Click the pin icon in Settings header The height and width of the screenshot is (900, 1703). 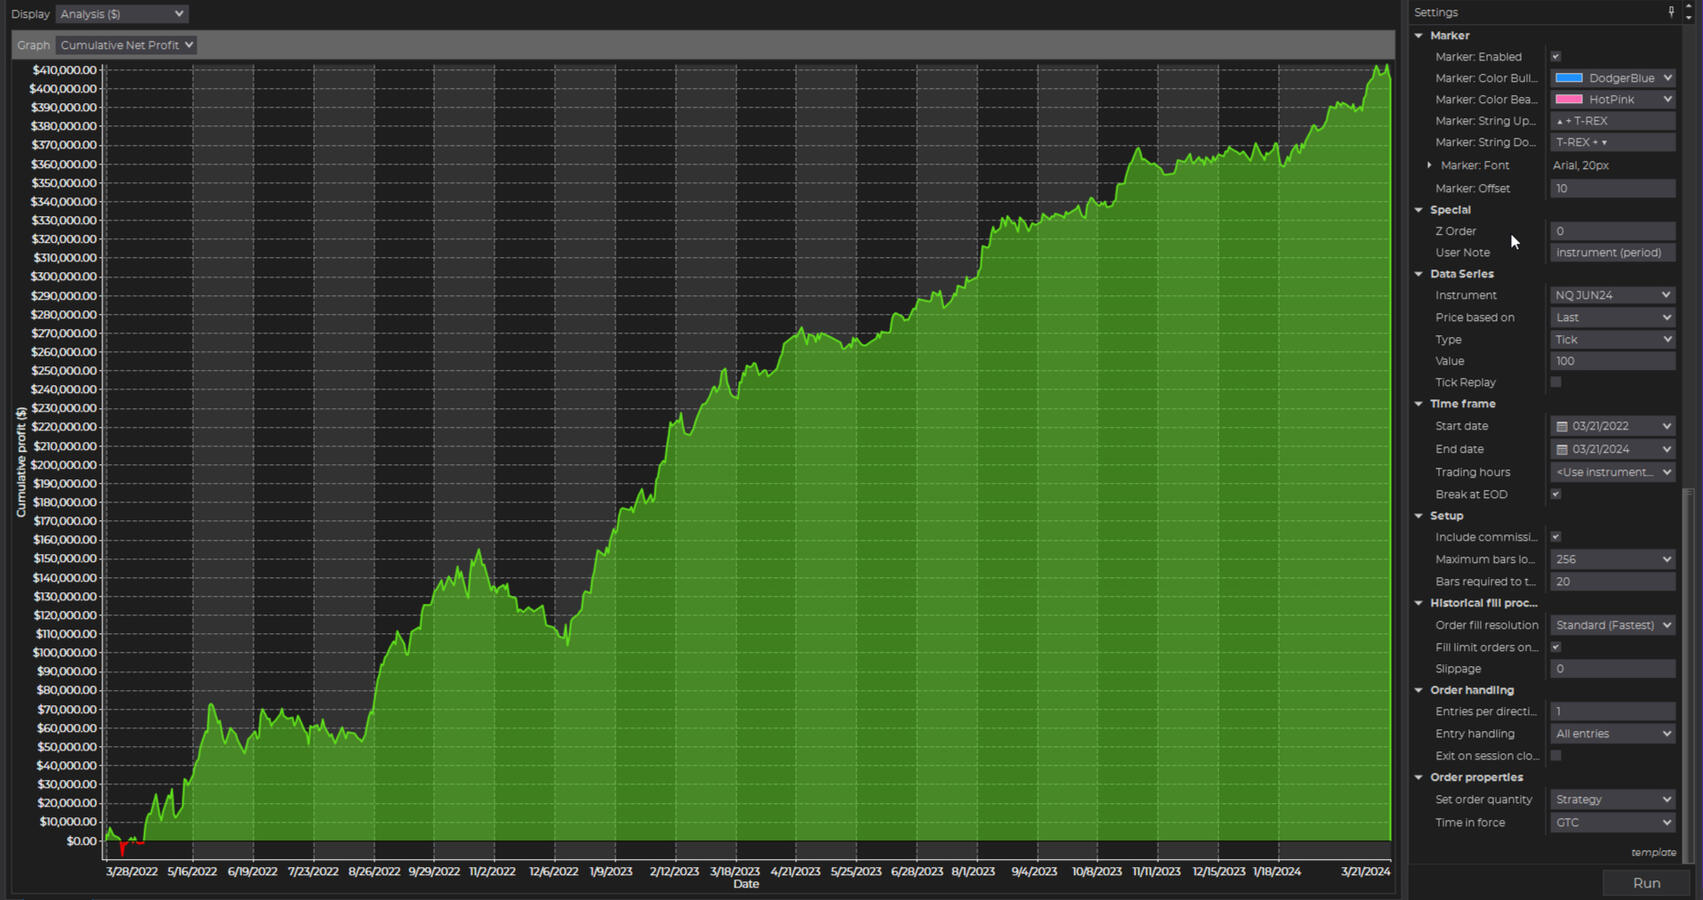[1671, 12]
